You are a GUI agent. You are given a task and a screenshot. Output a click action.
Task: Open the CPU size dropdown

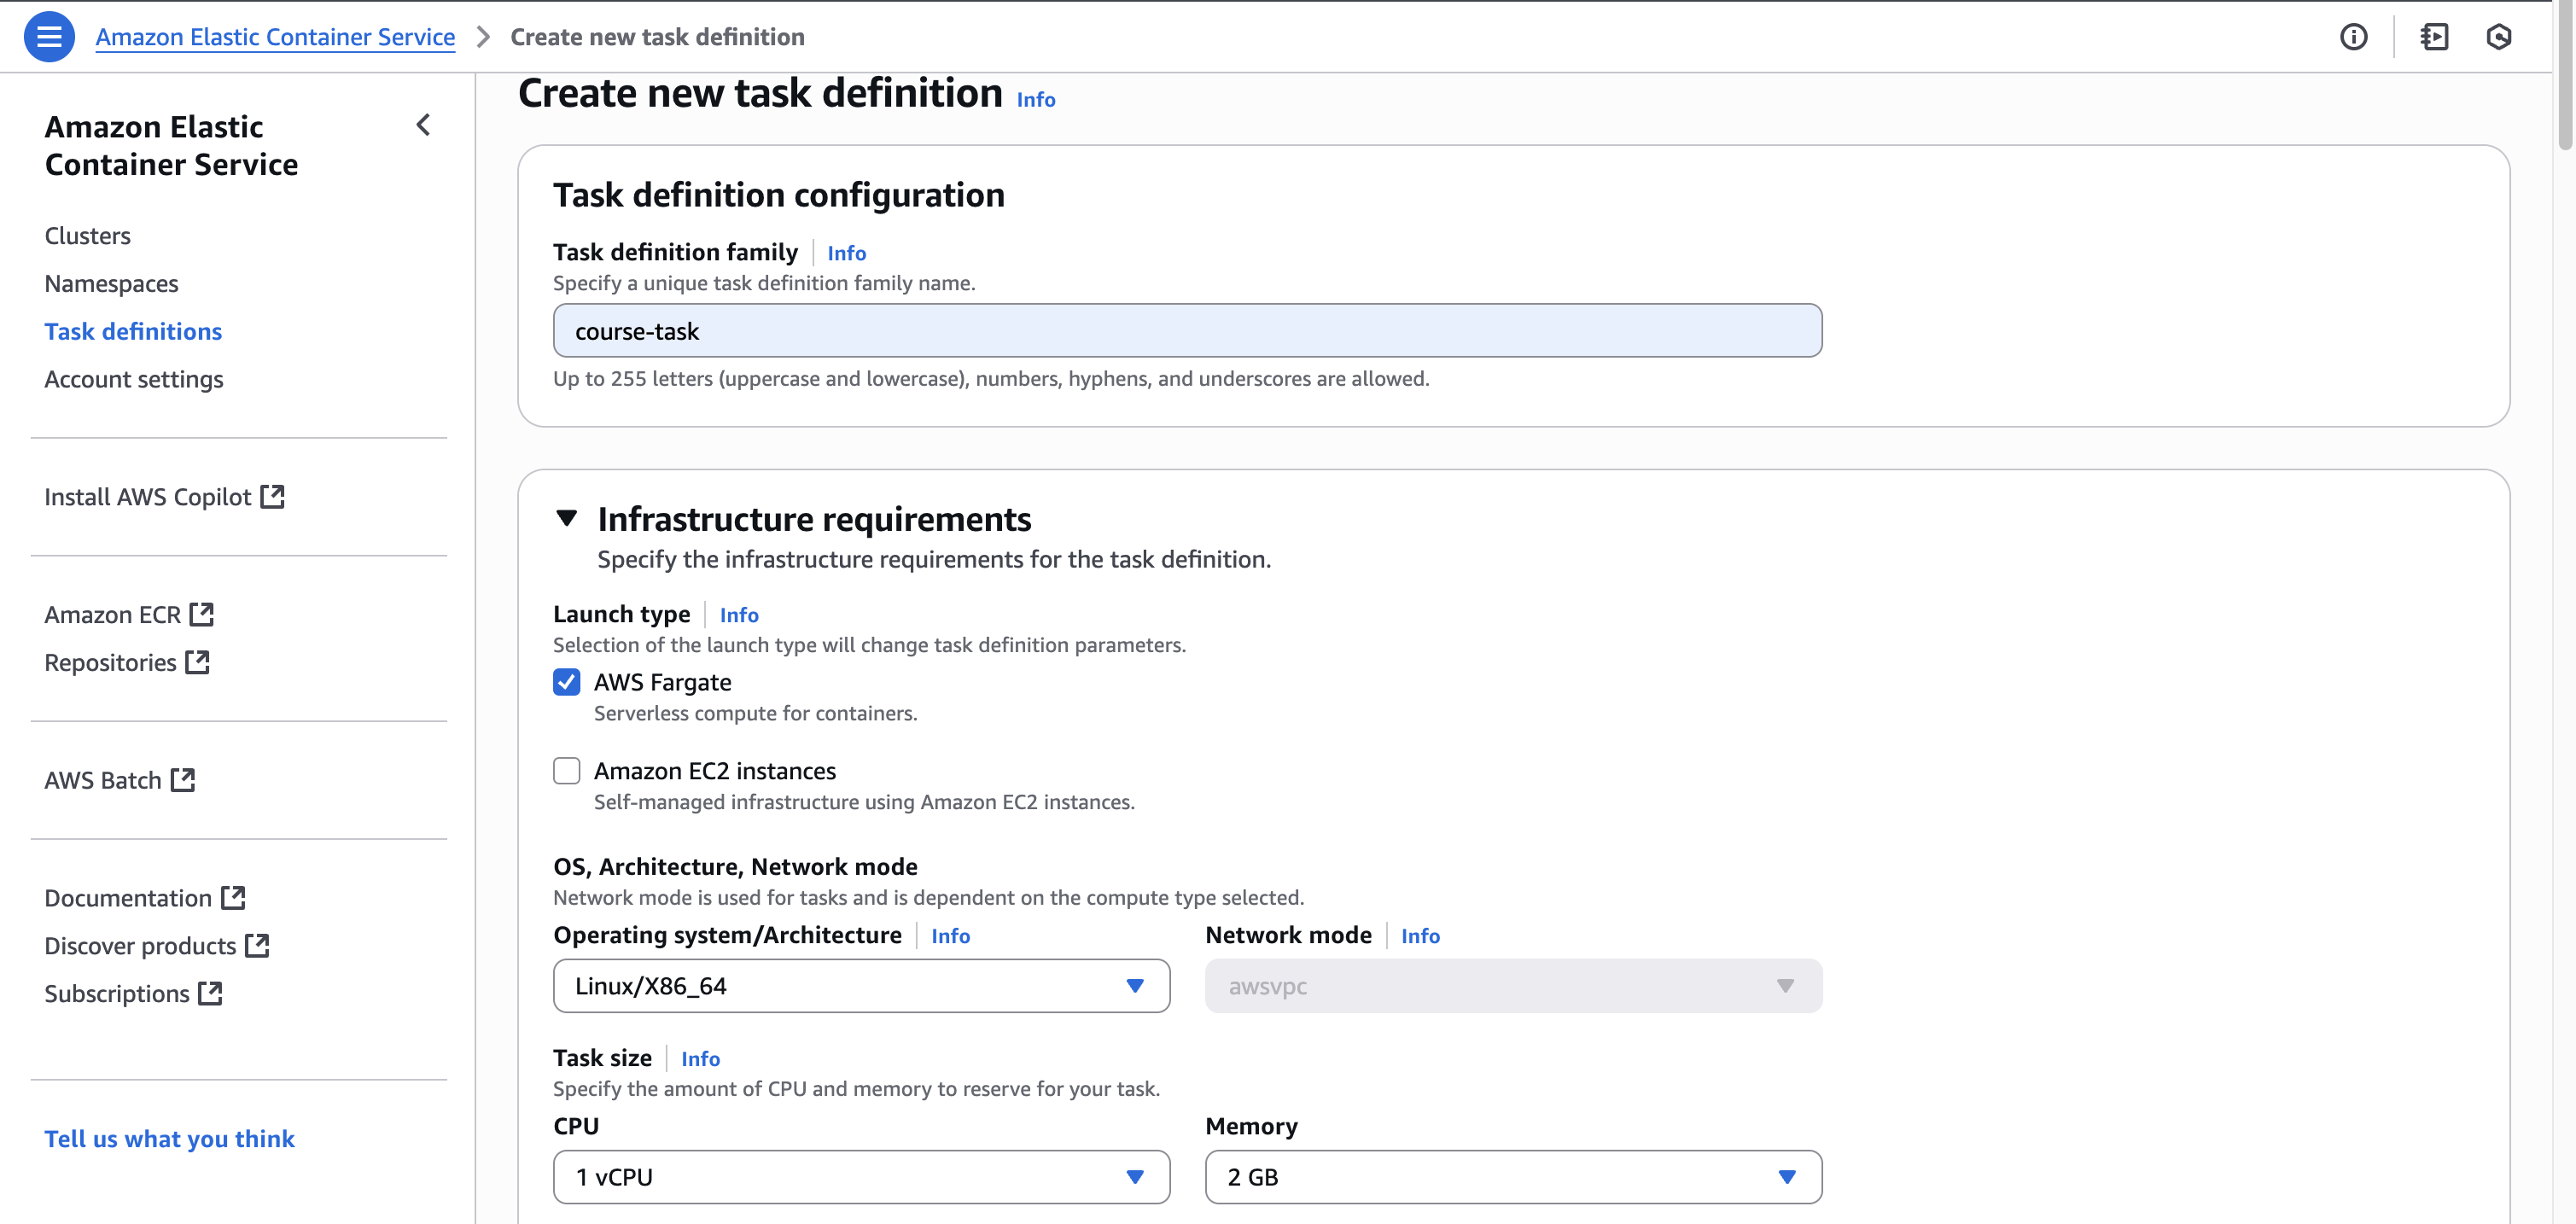pos(860,1177)
